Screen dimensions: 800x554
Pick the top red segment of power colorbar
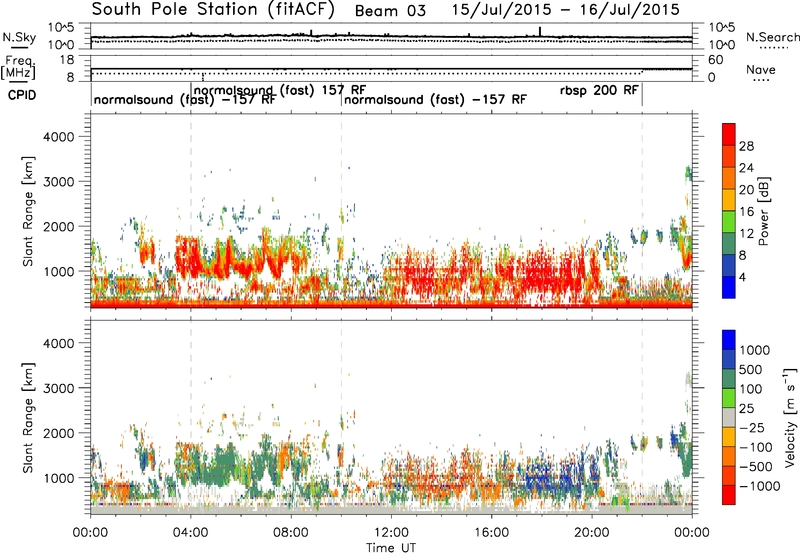coord(729,134)
